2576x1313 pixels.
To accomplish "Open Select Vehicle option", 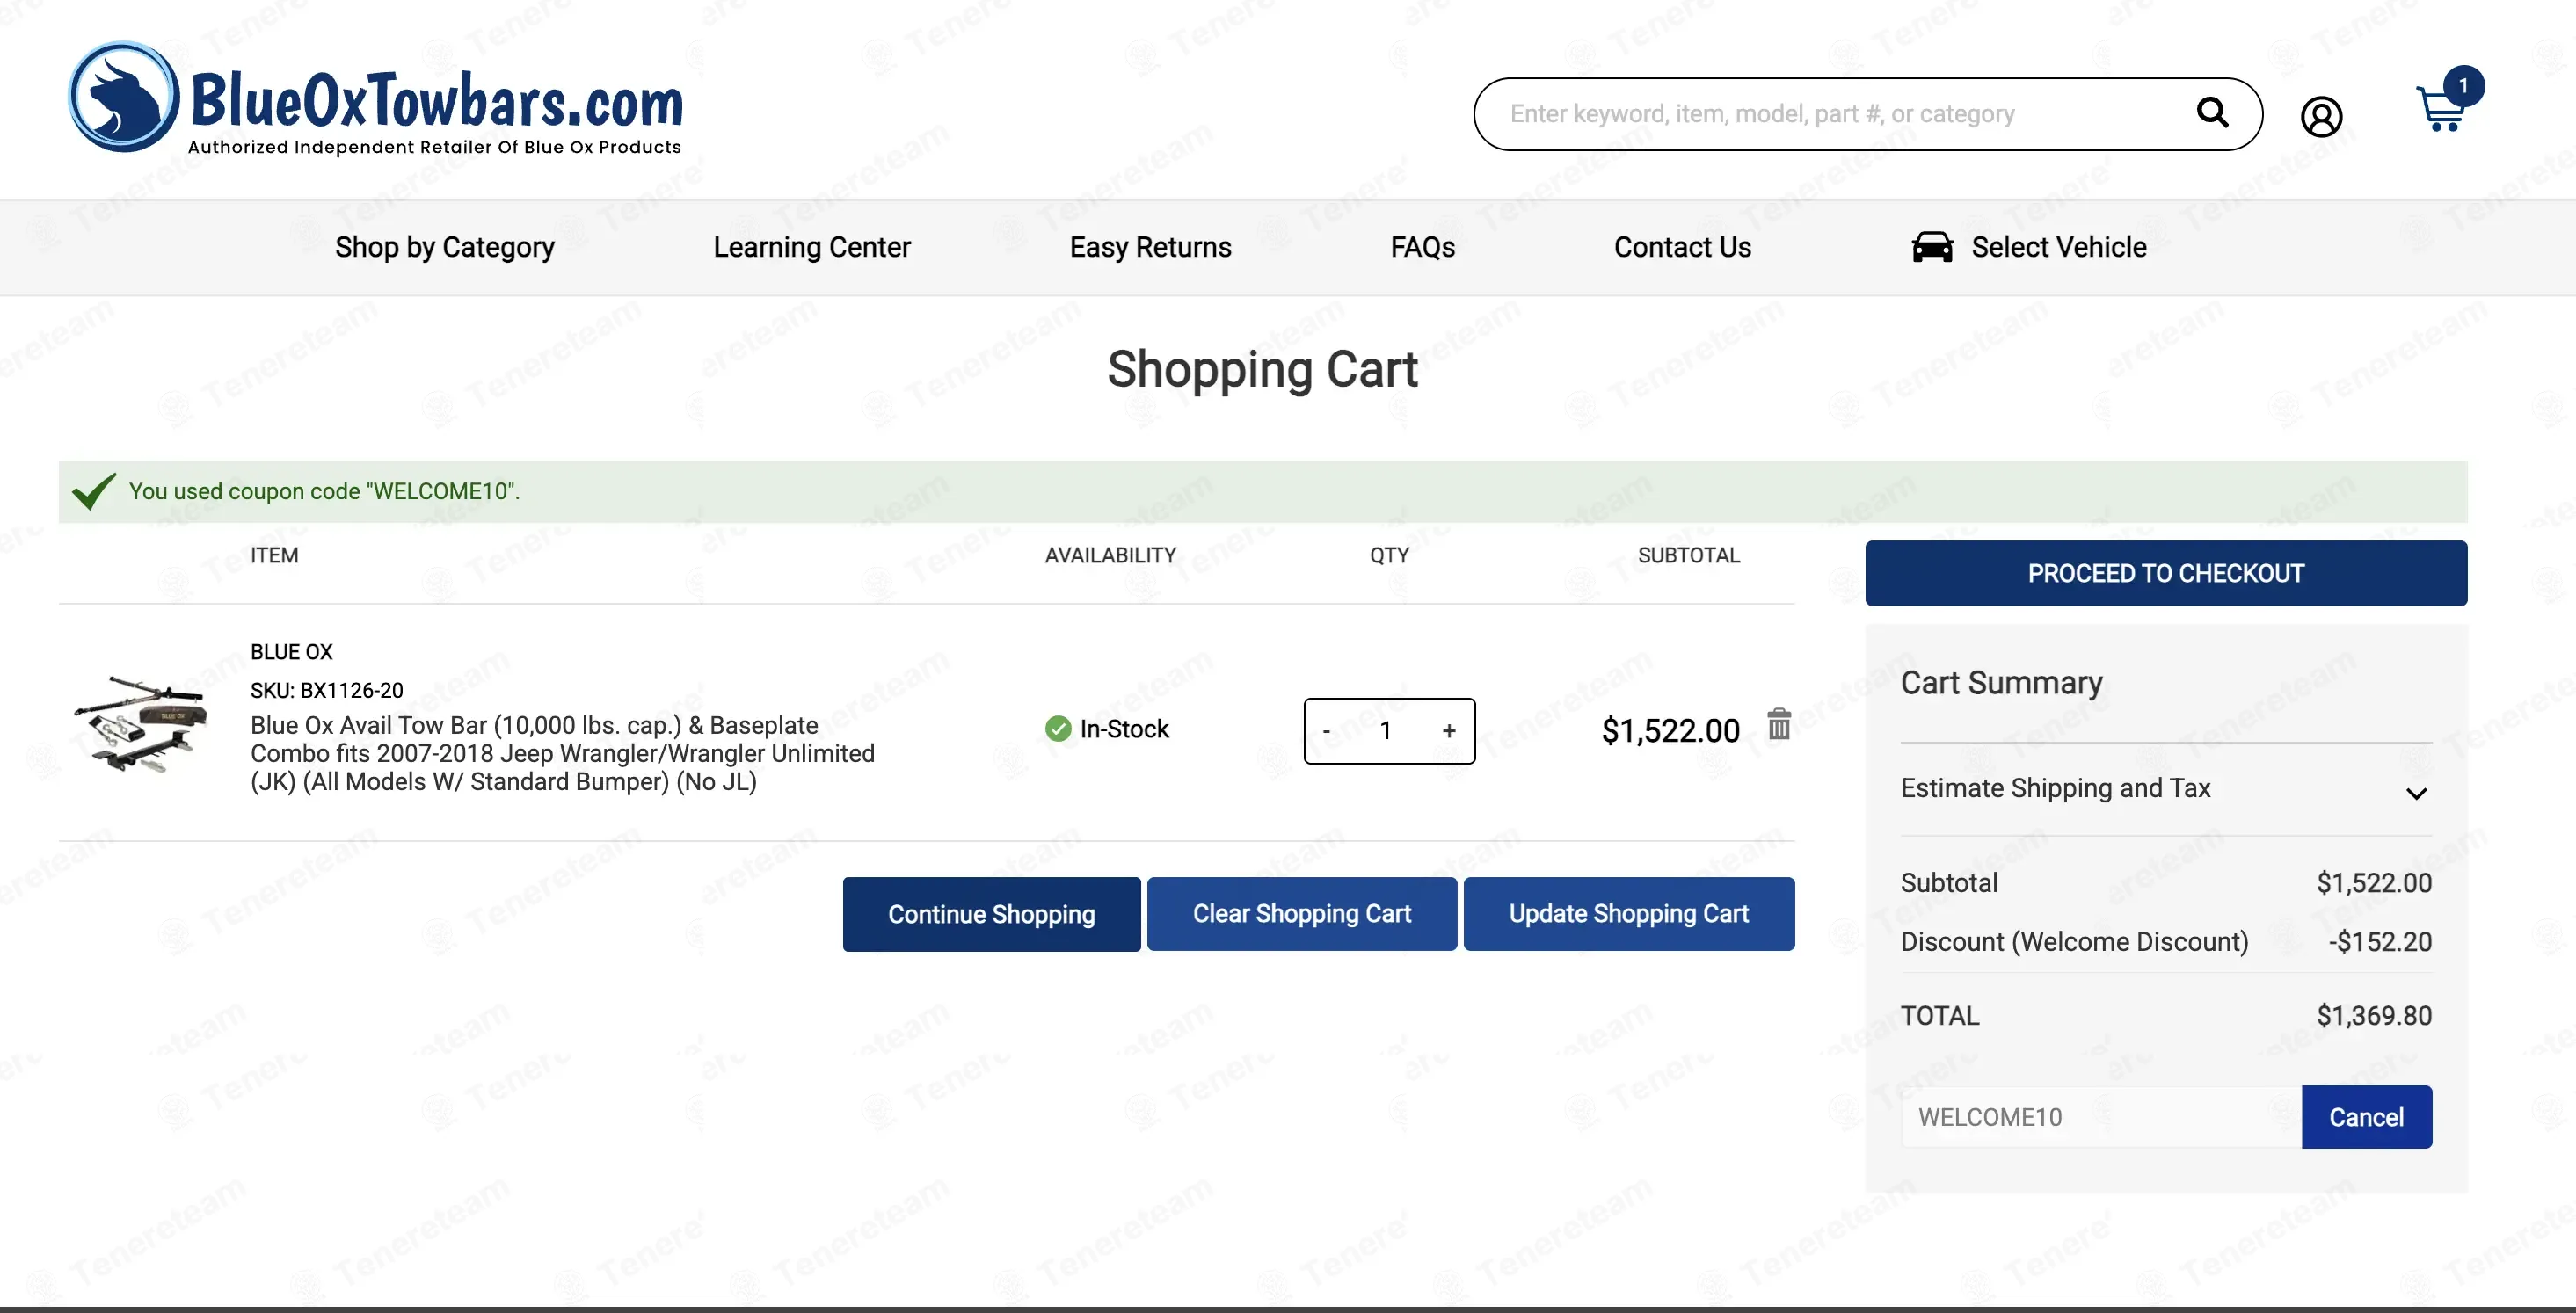I will coord(2058,247).
